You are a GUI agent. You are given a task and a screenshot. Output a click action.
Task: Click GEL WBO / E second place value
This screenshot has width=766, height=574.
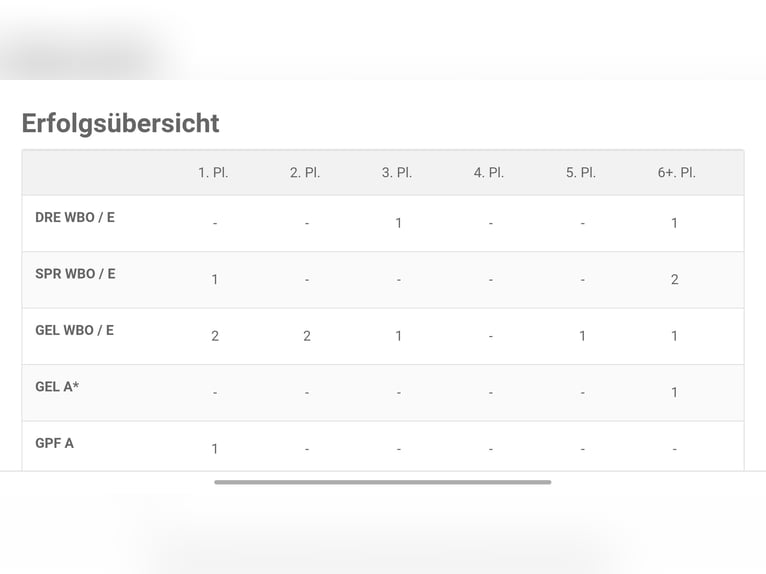point(307,336)
